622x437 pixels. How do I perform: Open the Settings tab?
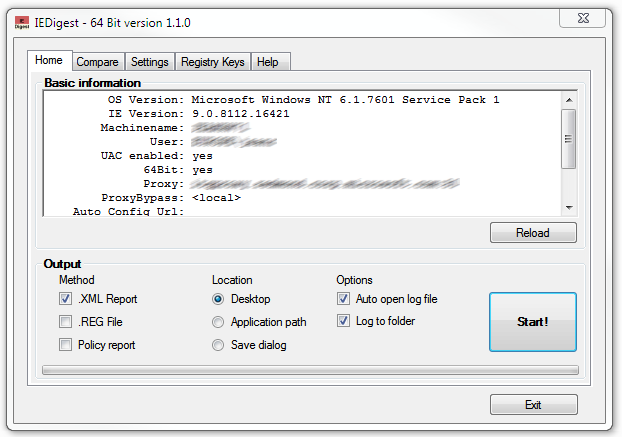pos(150,62)
